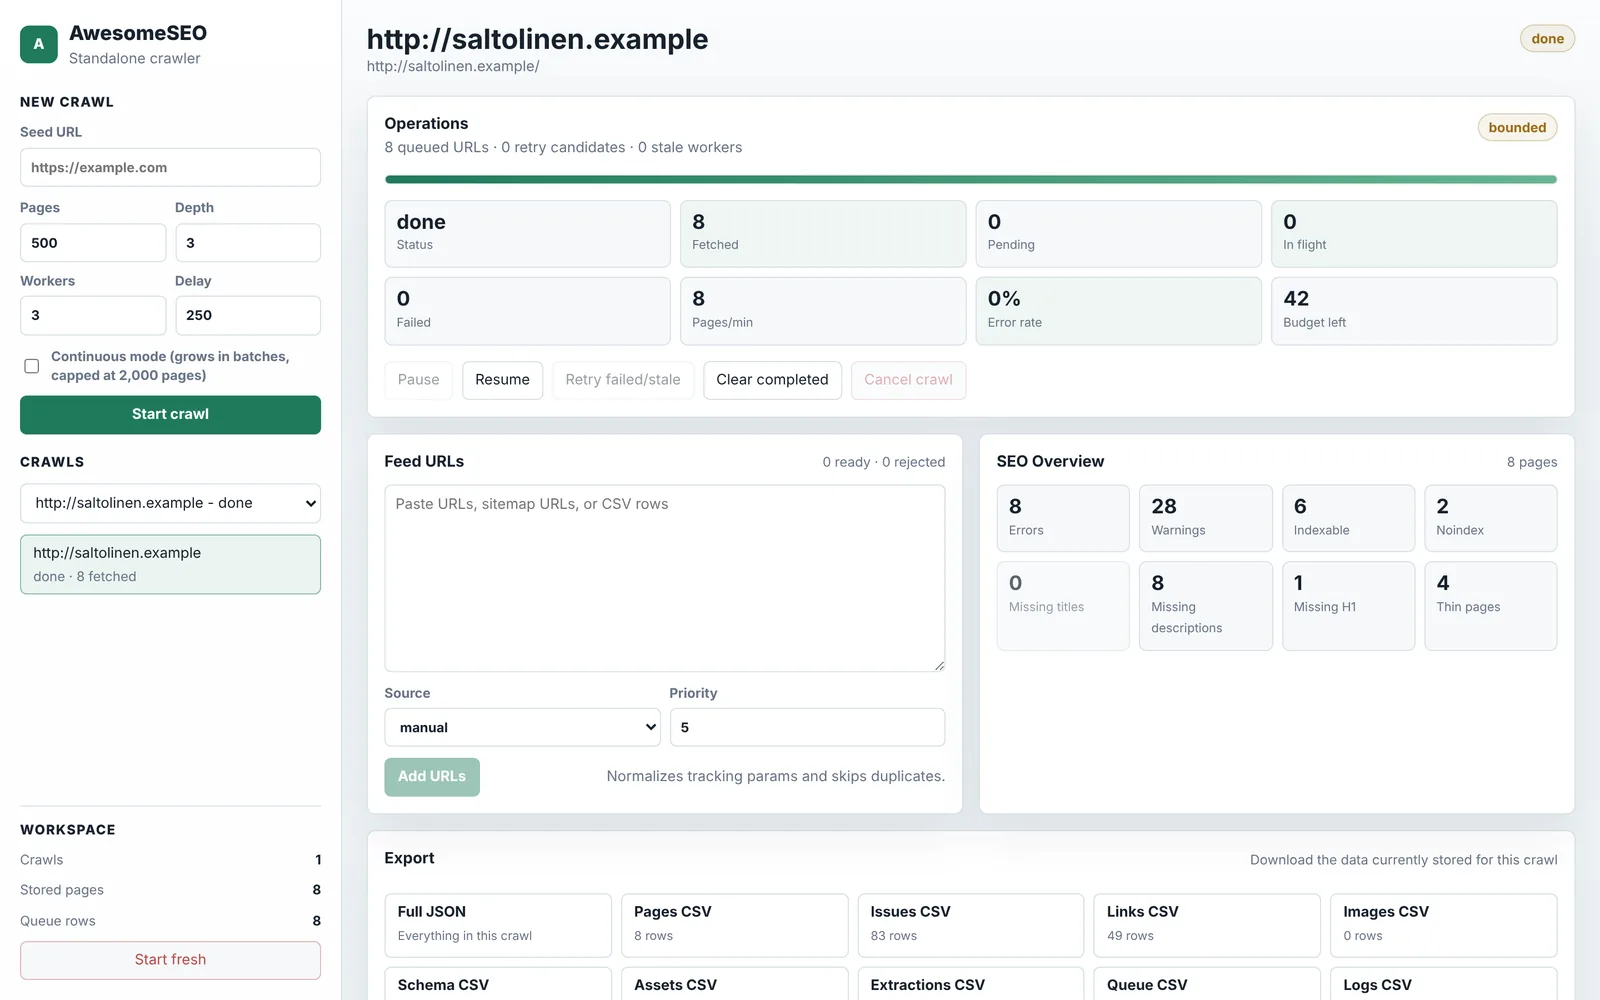Viewport: 1600px width, 1000px height.
Task: Download the Full JSON export
Action: [498, 925]
